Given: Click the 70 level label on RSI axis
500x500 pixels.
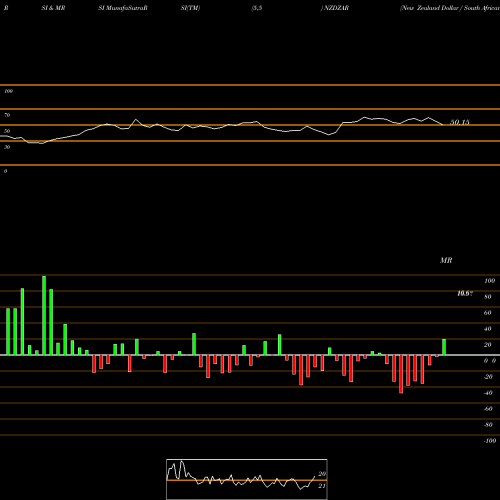Looking at the screenshot, I should pos(7,115).
